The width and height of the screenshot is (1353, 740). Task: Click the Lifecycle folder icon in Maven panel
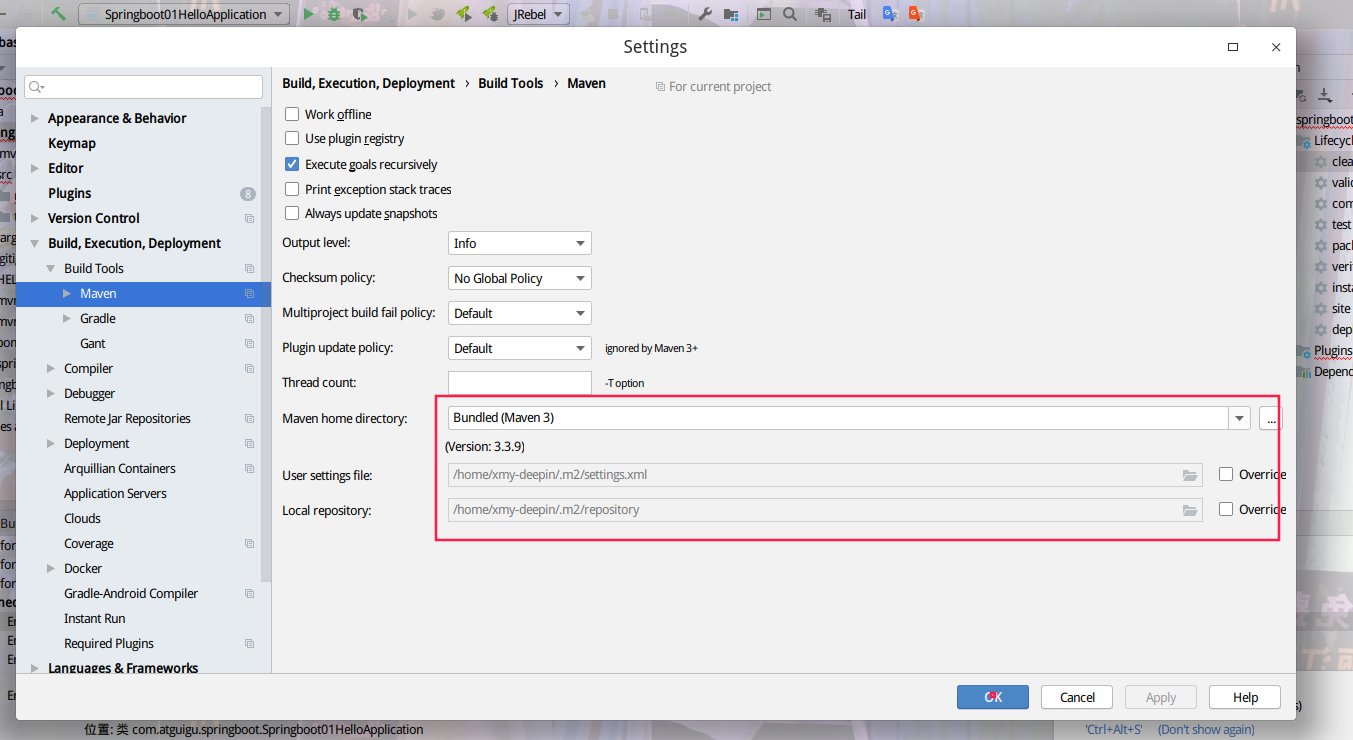pyautogui.click(x=1305, y=141)
